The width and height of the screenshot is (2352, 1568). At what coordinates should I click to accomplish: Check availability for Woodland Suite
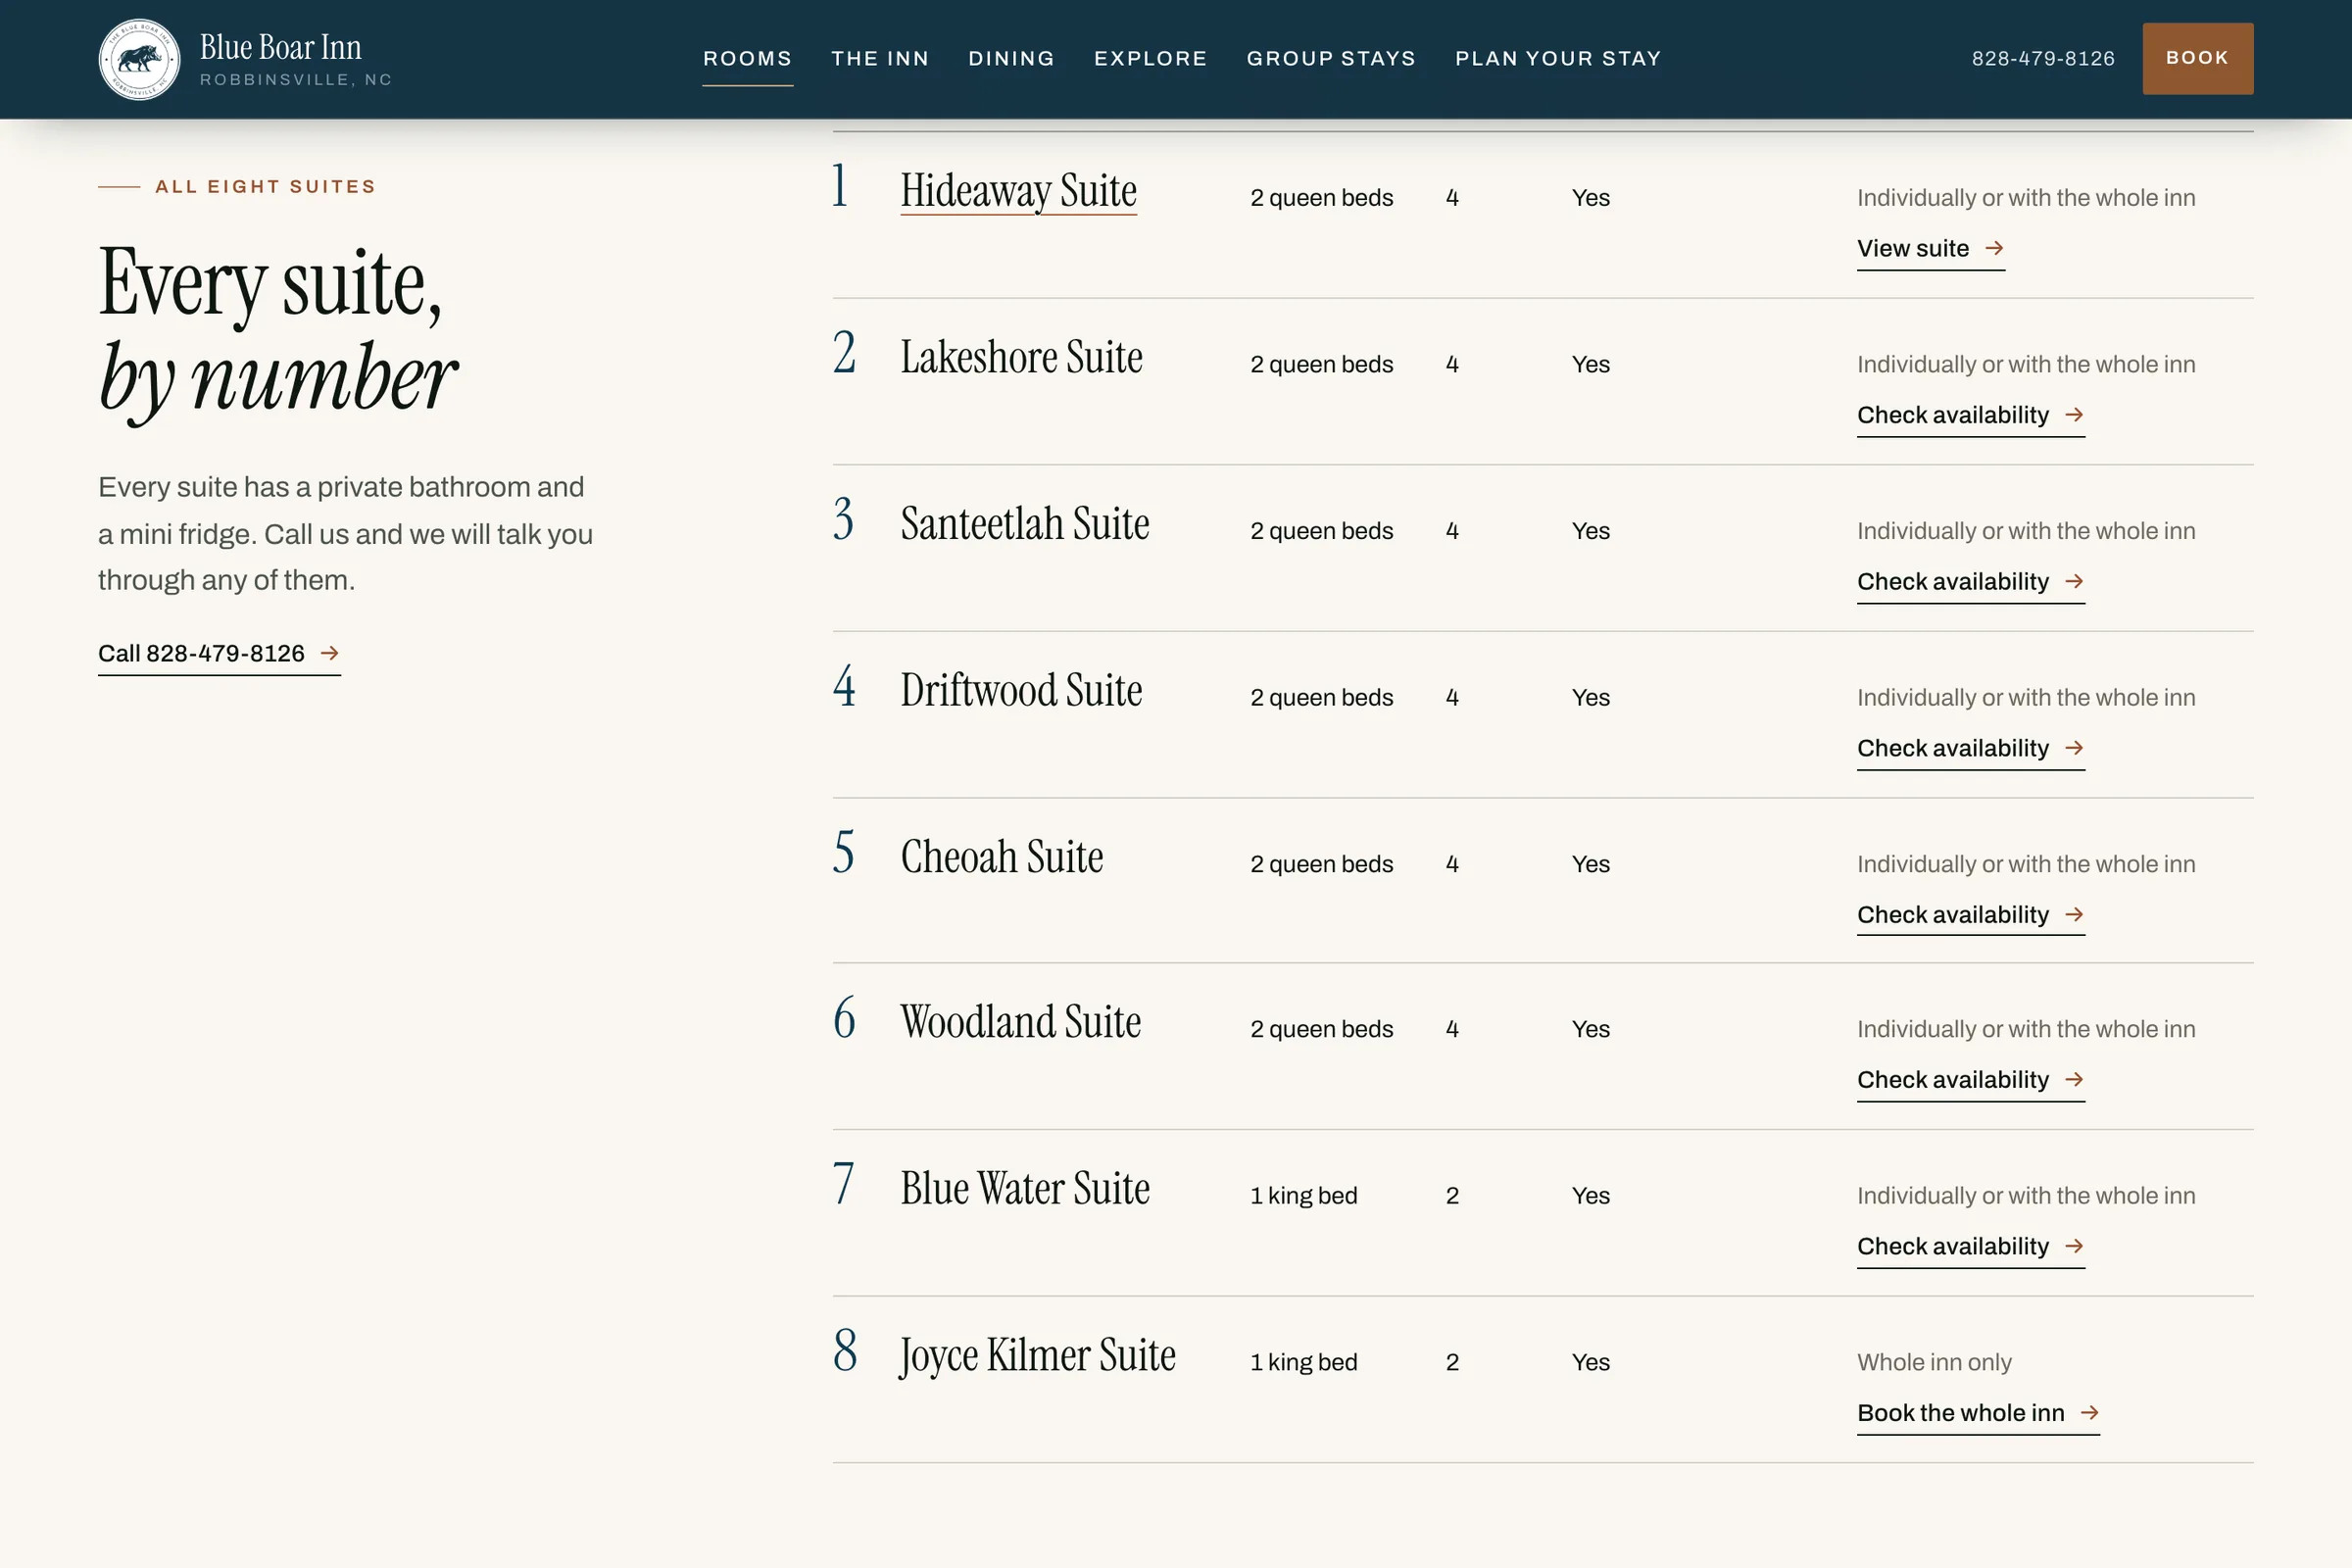tap(1970, 1081)
